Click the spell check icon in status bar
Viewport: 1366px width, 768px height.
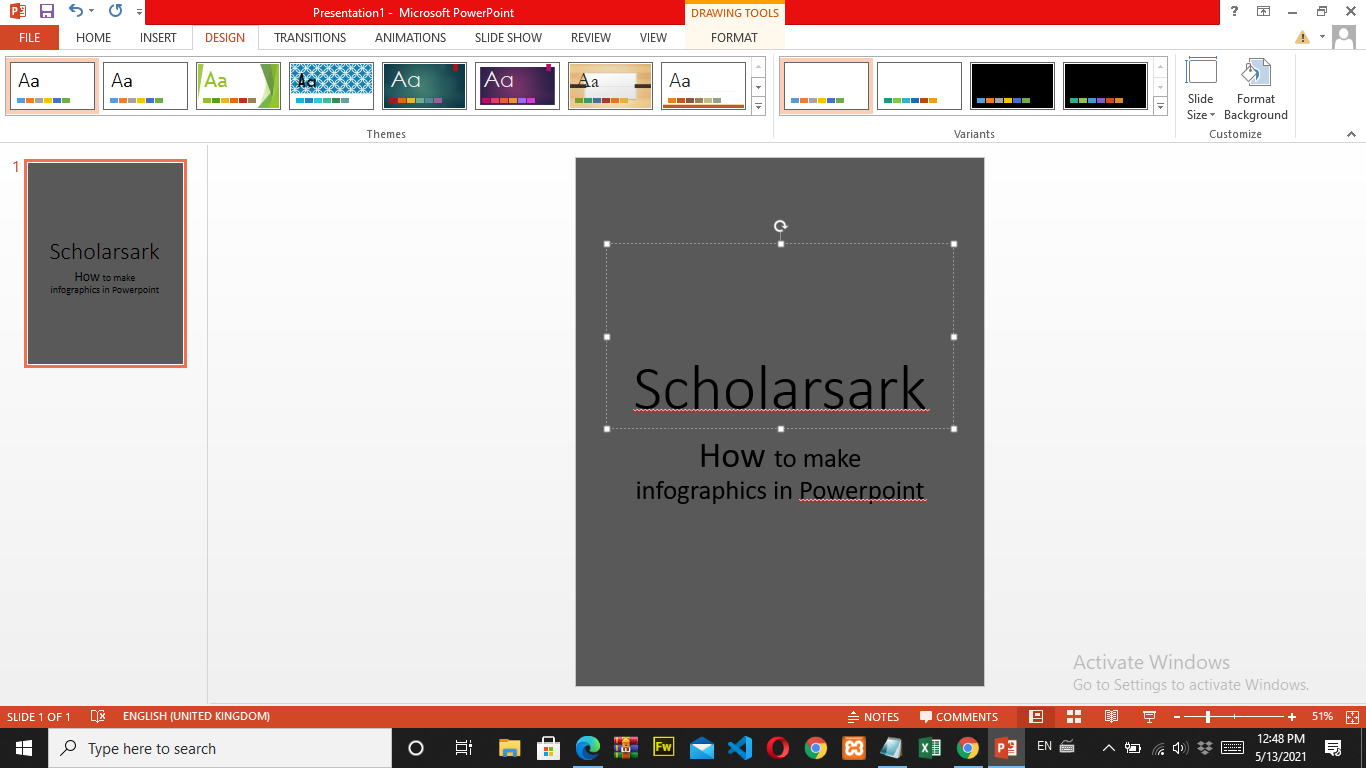point(98,716)
